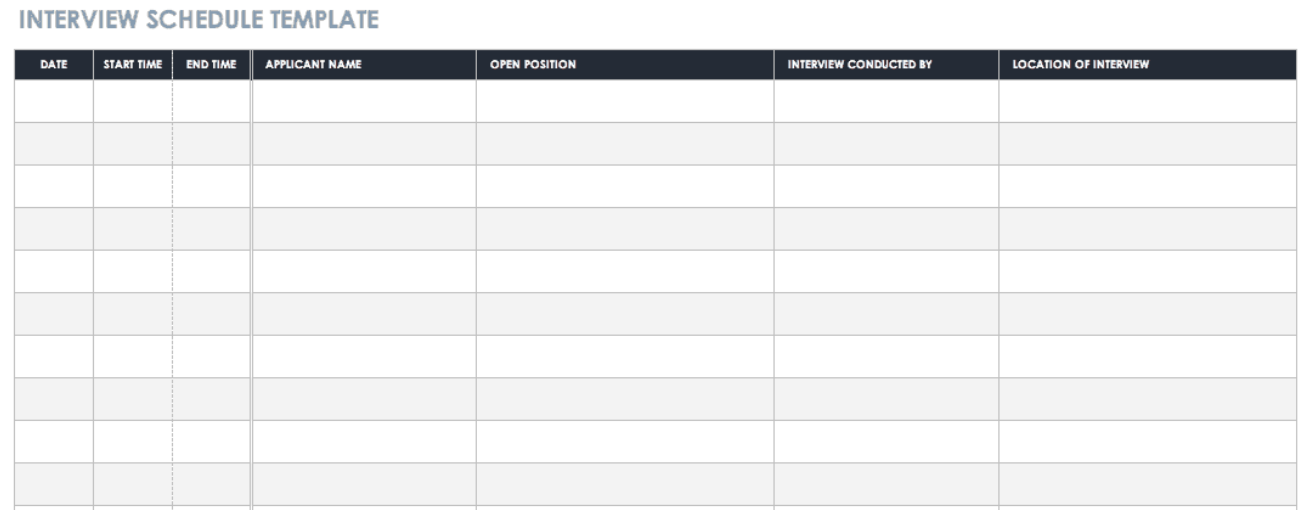Select the APPLICANT NAME column header

tap(364, 65)
